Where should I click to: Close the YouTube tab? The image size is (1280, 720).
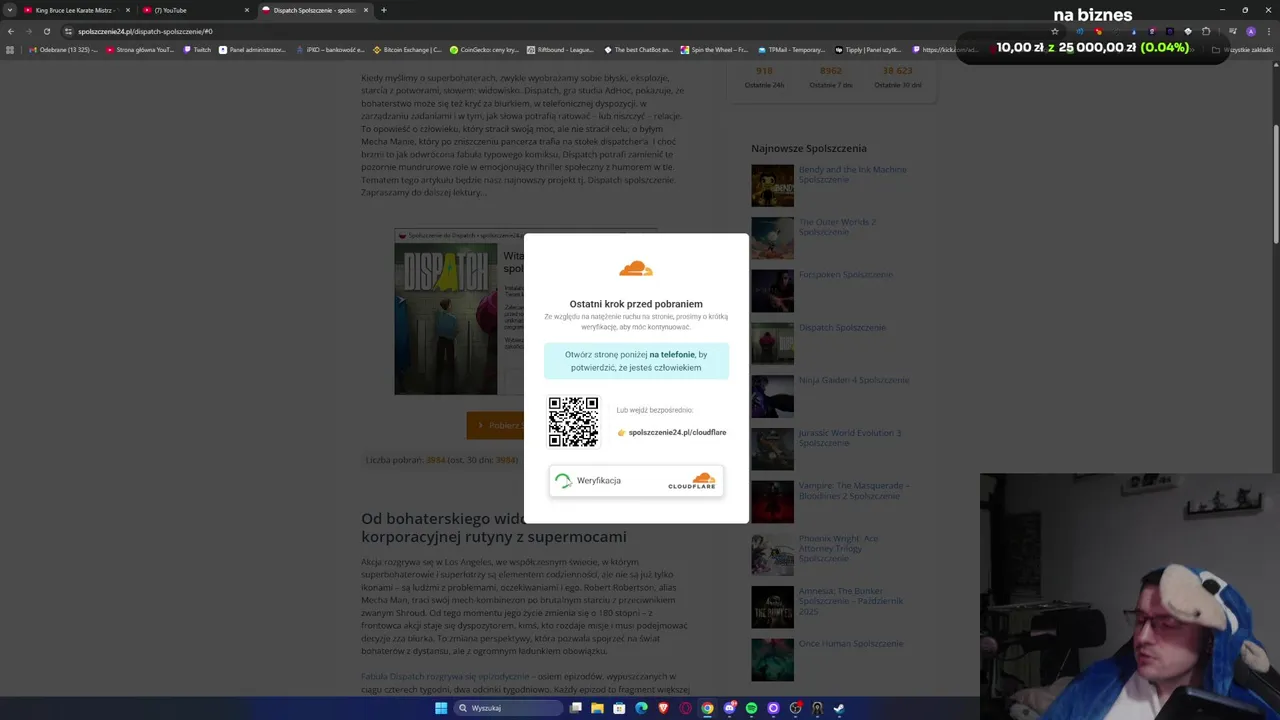click(x=247, y=10)
